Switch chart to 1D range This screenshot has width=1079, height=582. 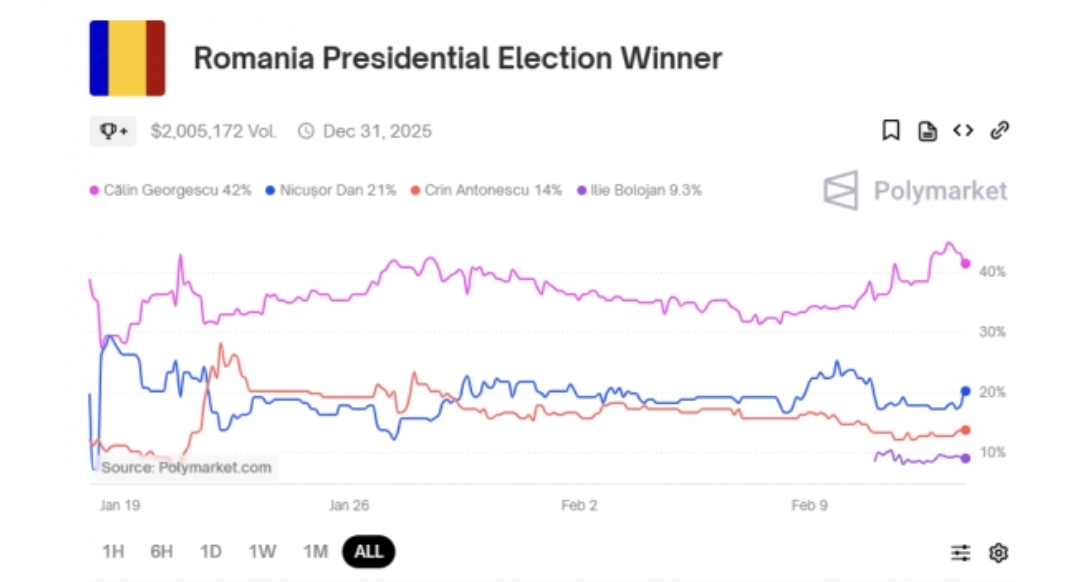click(x=210, y=551)
